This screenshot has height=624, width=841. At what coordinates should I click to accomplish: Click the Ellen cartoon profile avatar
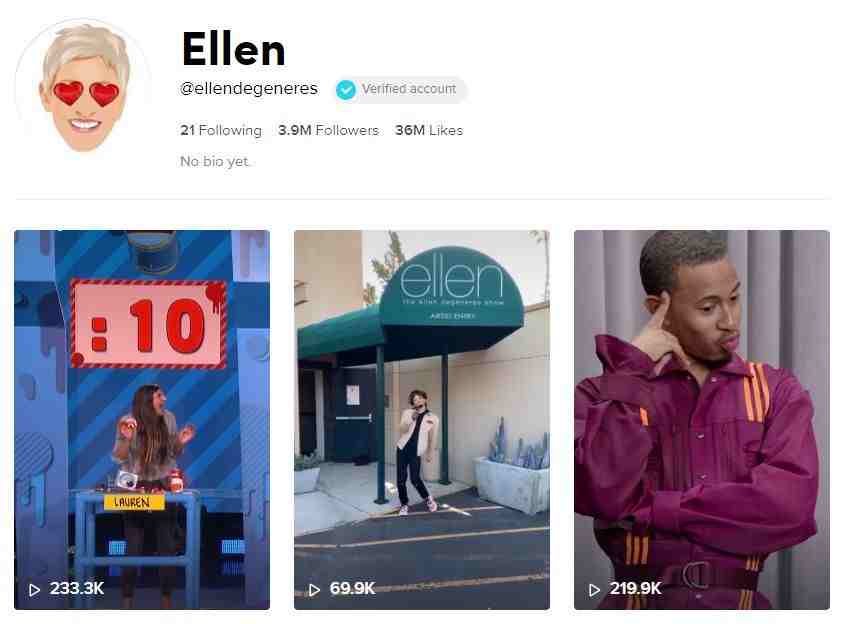tap(85, 87)
